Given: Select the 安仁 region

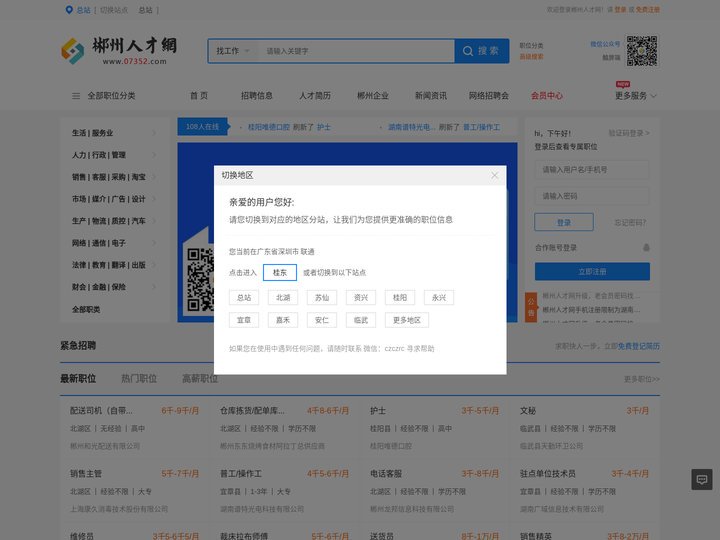Looking at the screenshot, I should tap(322, 320).
